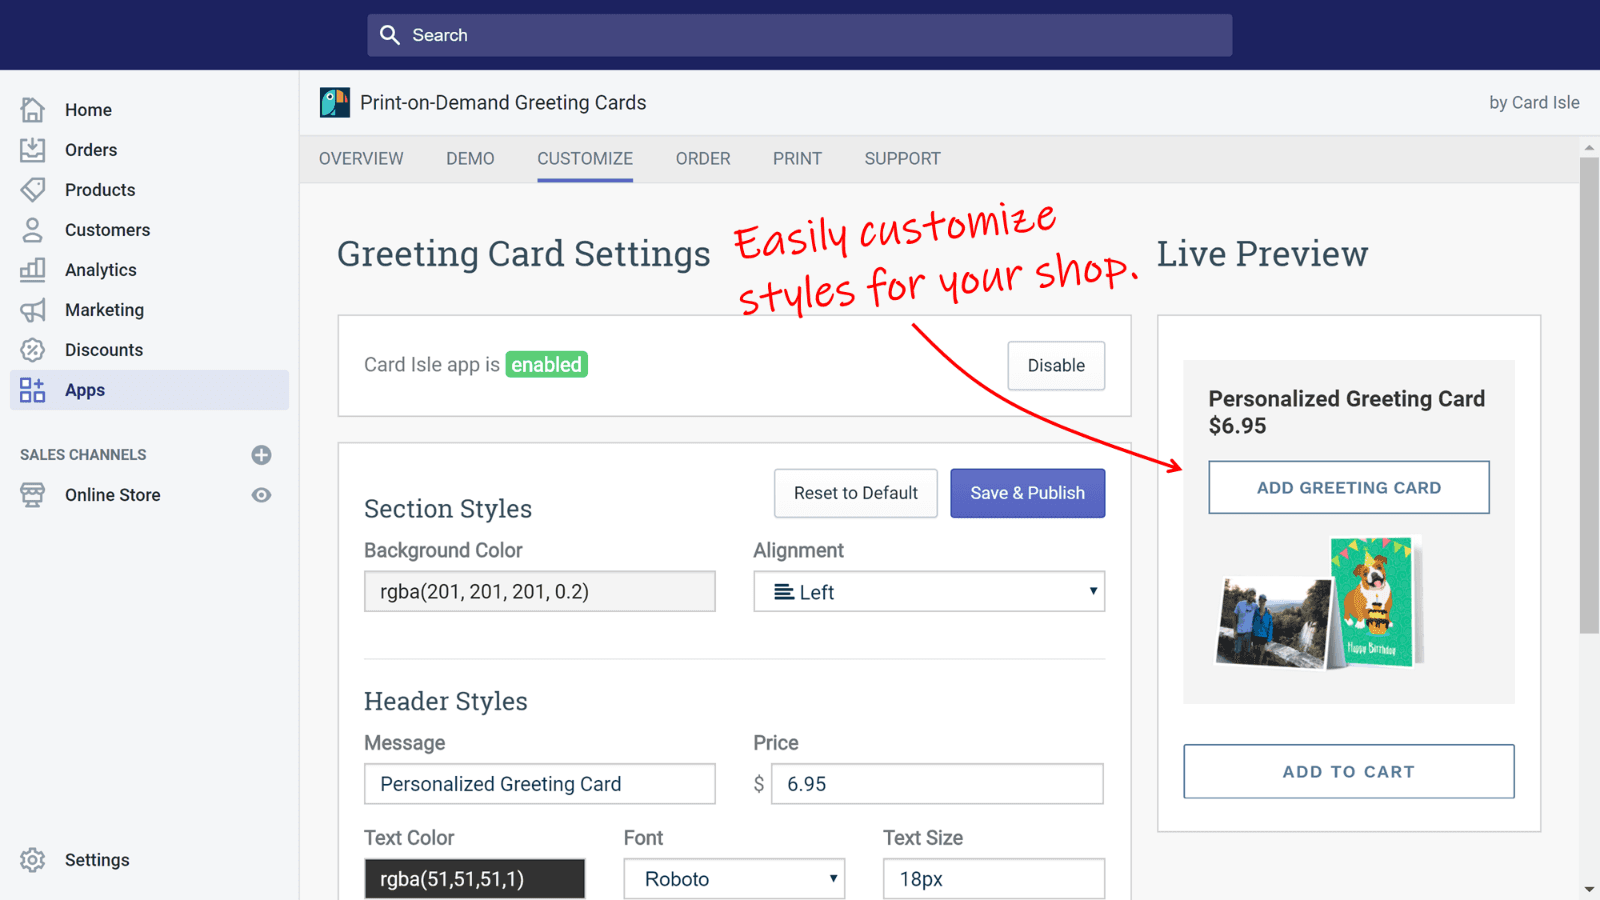Select the Marketing megaphone icon
1600x900 pixels.
click(x=31, y=310)
